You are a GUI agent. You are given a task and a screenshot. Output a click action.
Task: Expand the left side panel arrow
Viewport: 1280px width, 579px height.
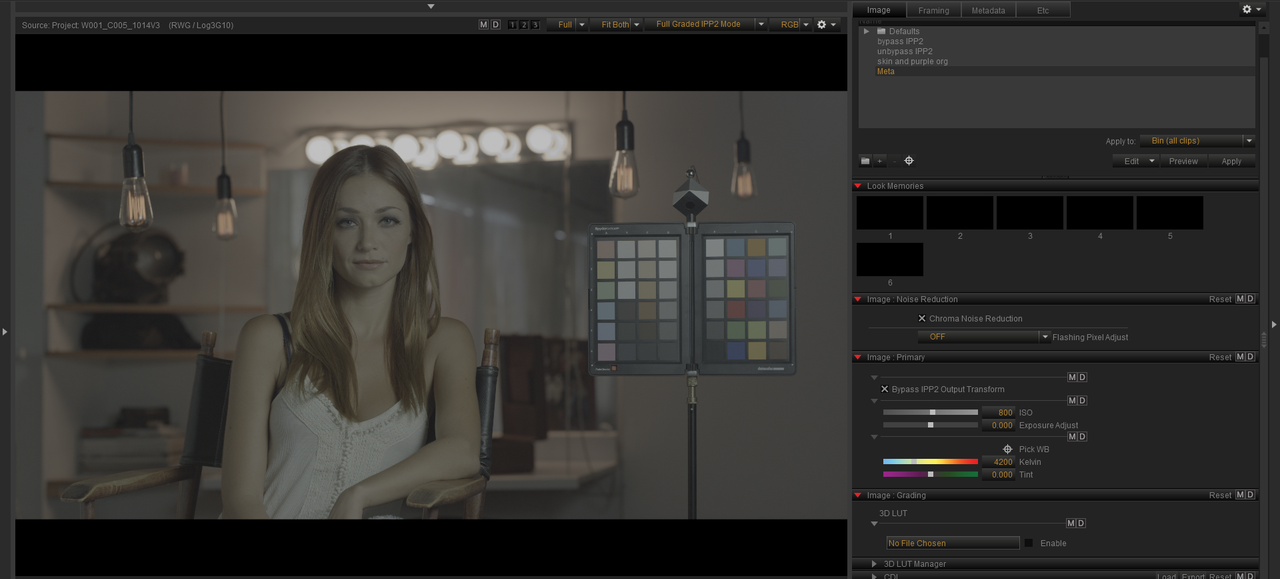[5, 331]
